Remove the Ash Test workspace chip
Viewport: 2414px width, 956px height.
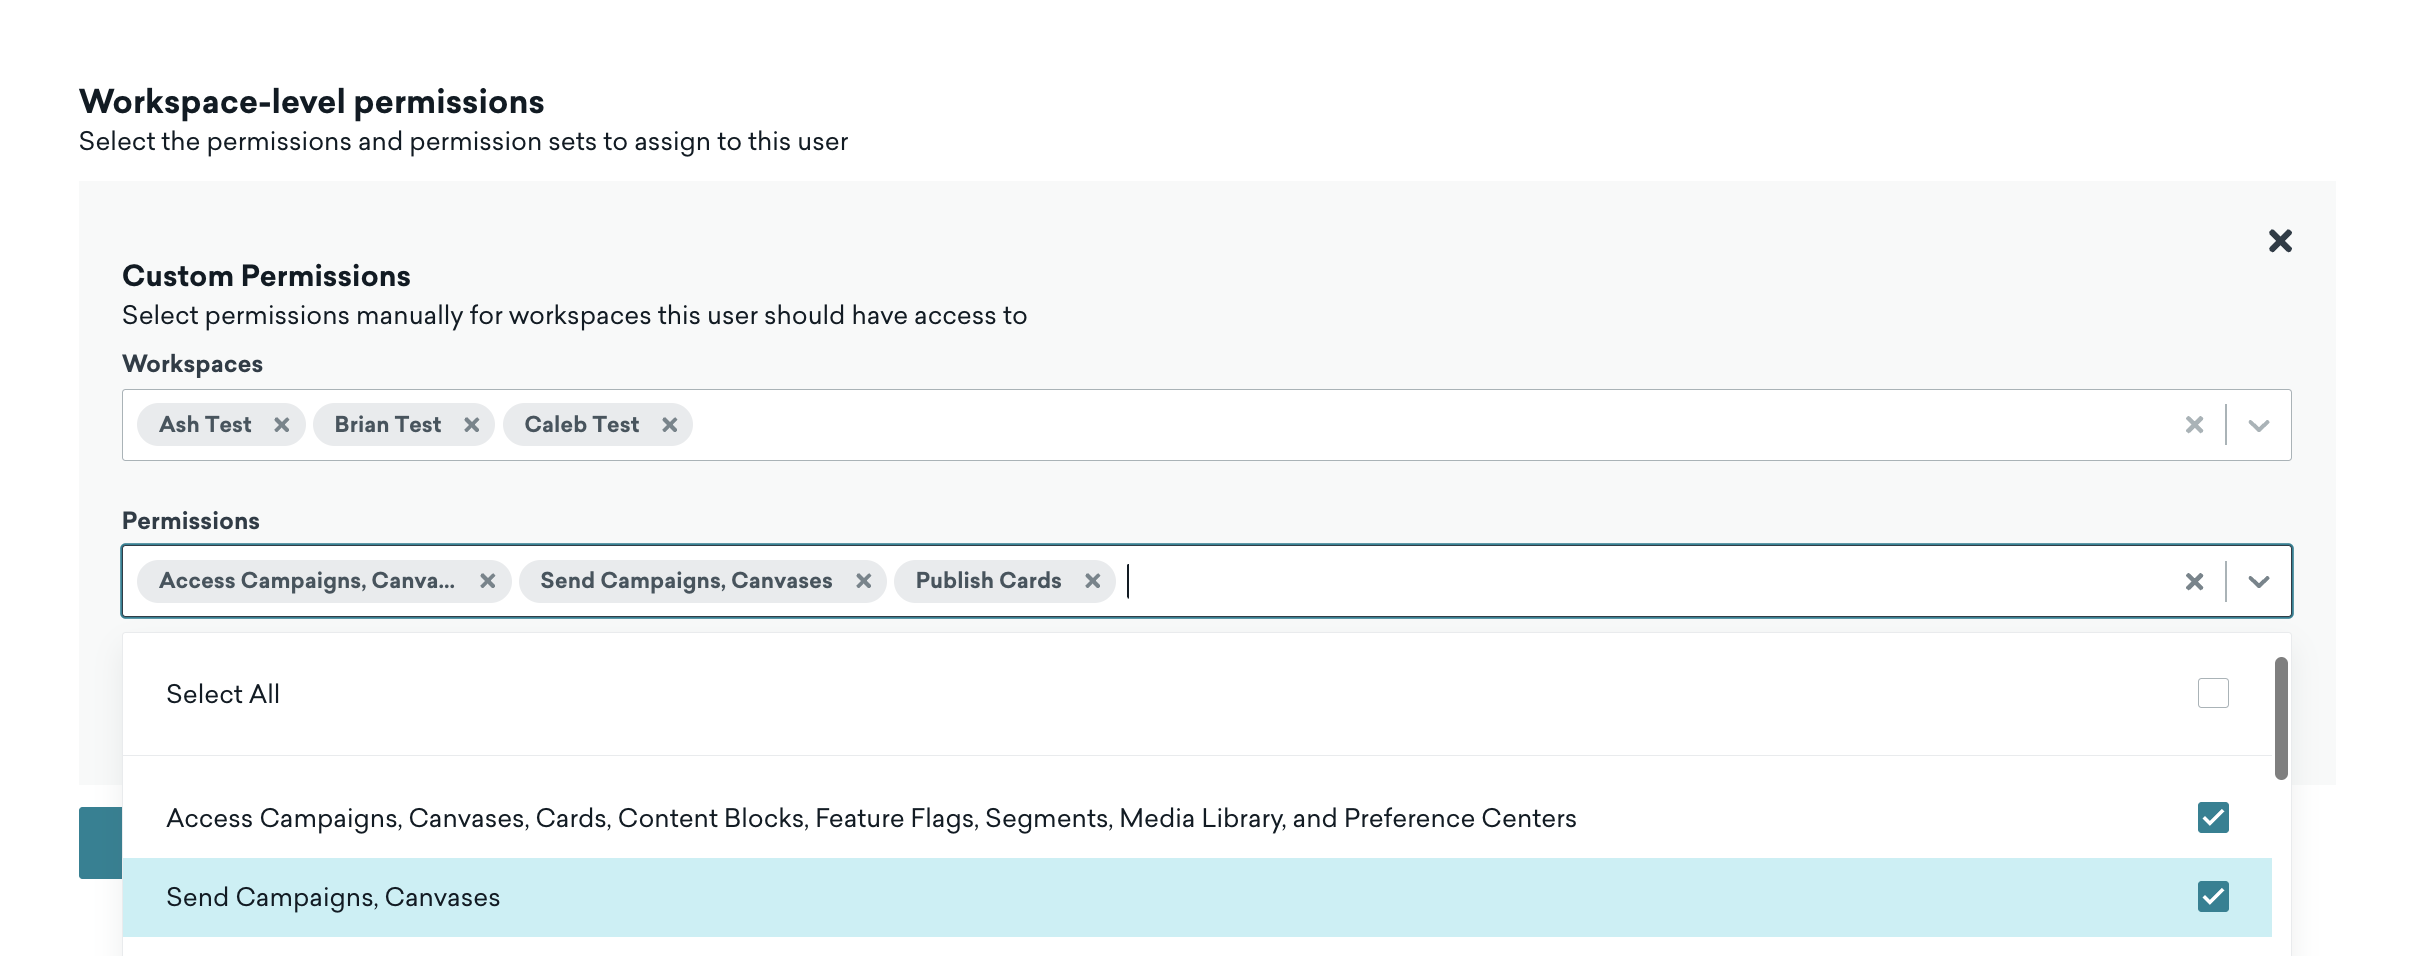(x=282, y=425)
